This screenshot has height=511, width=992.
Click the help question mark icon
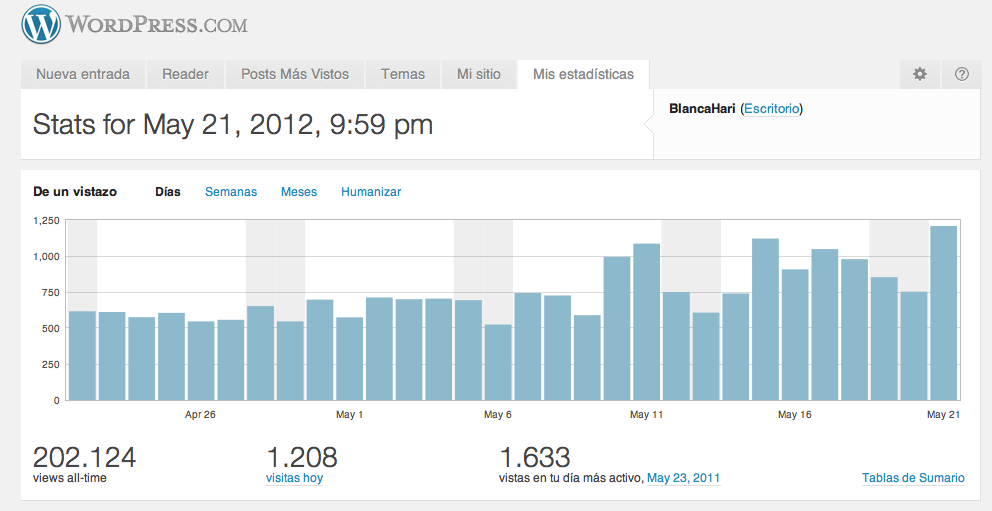click(961, 74)
